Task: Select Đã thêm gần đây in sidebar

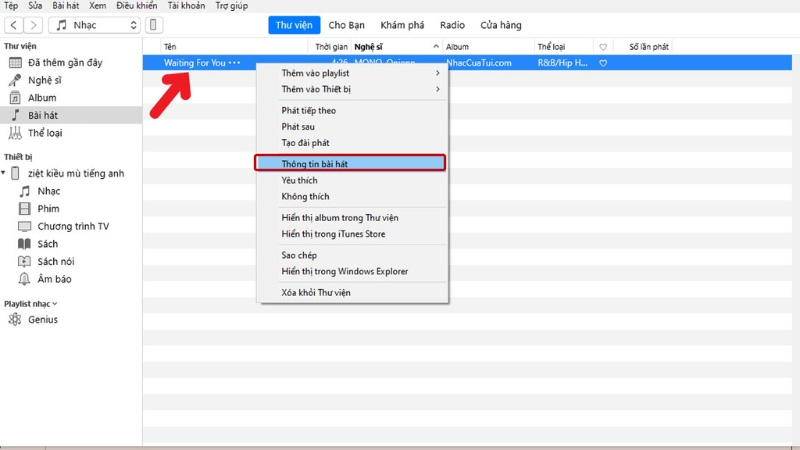Action: (x=64, y=63)
